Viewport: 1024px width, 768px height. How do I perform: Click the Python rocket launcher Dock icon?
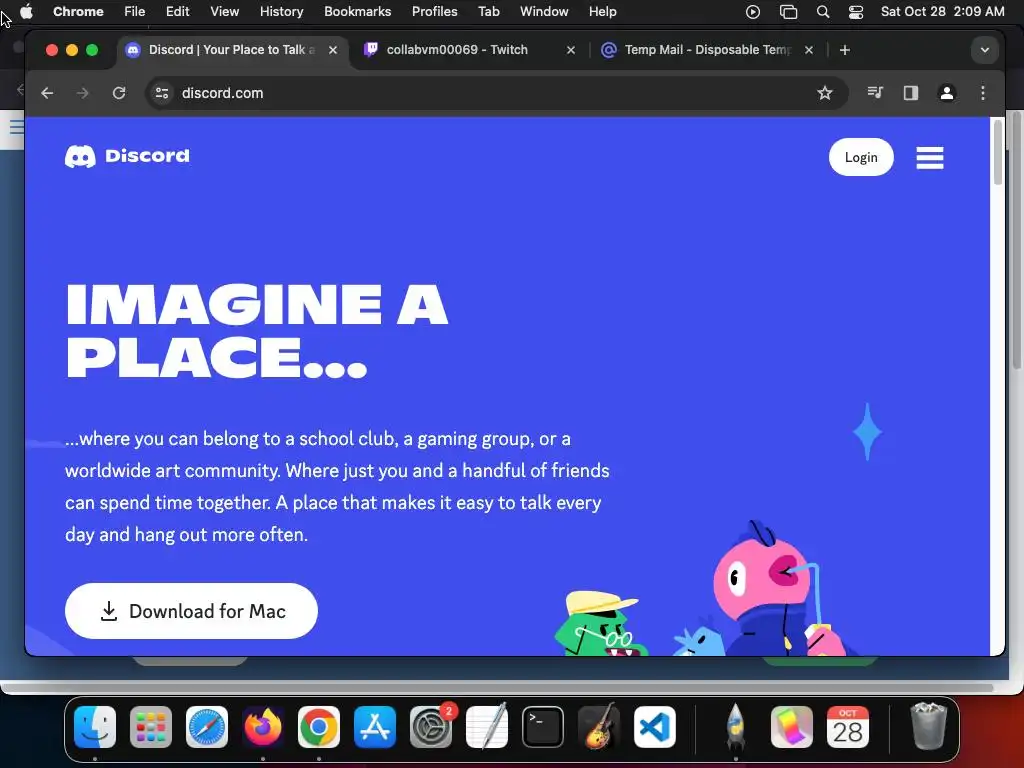735,727
